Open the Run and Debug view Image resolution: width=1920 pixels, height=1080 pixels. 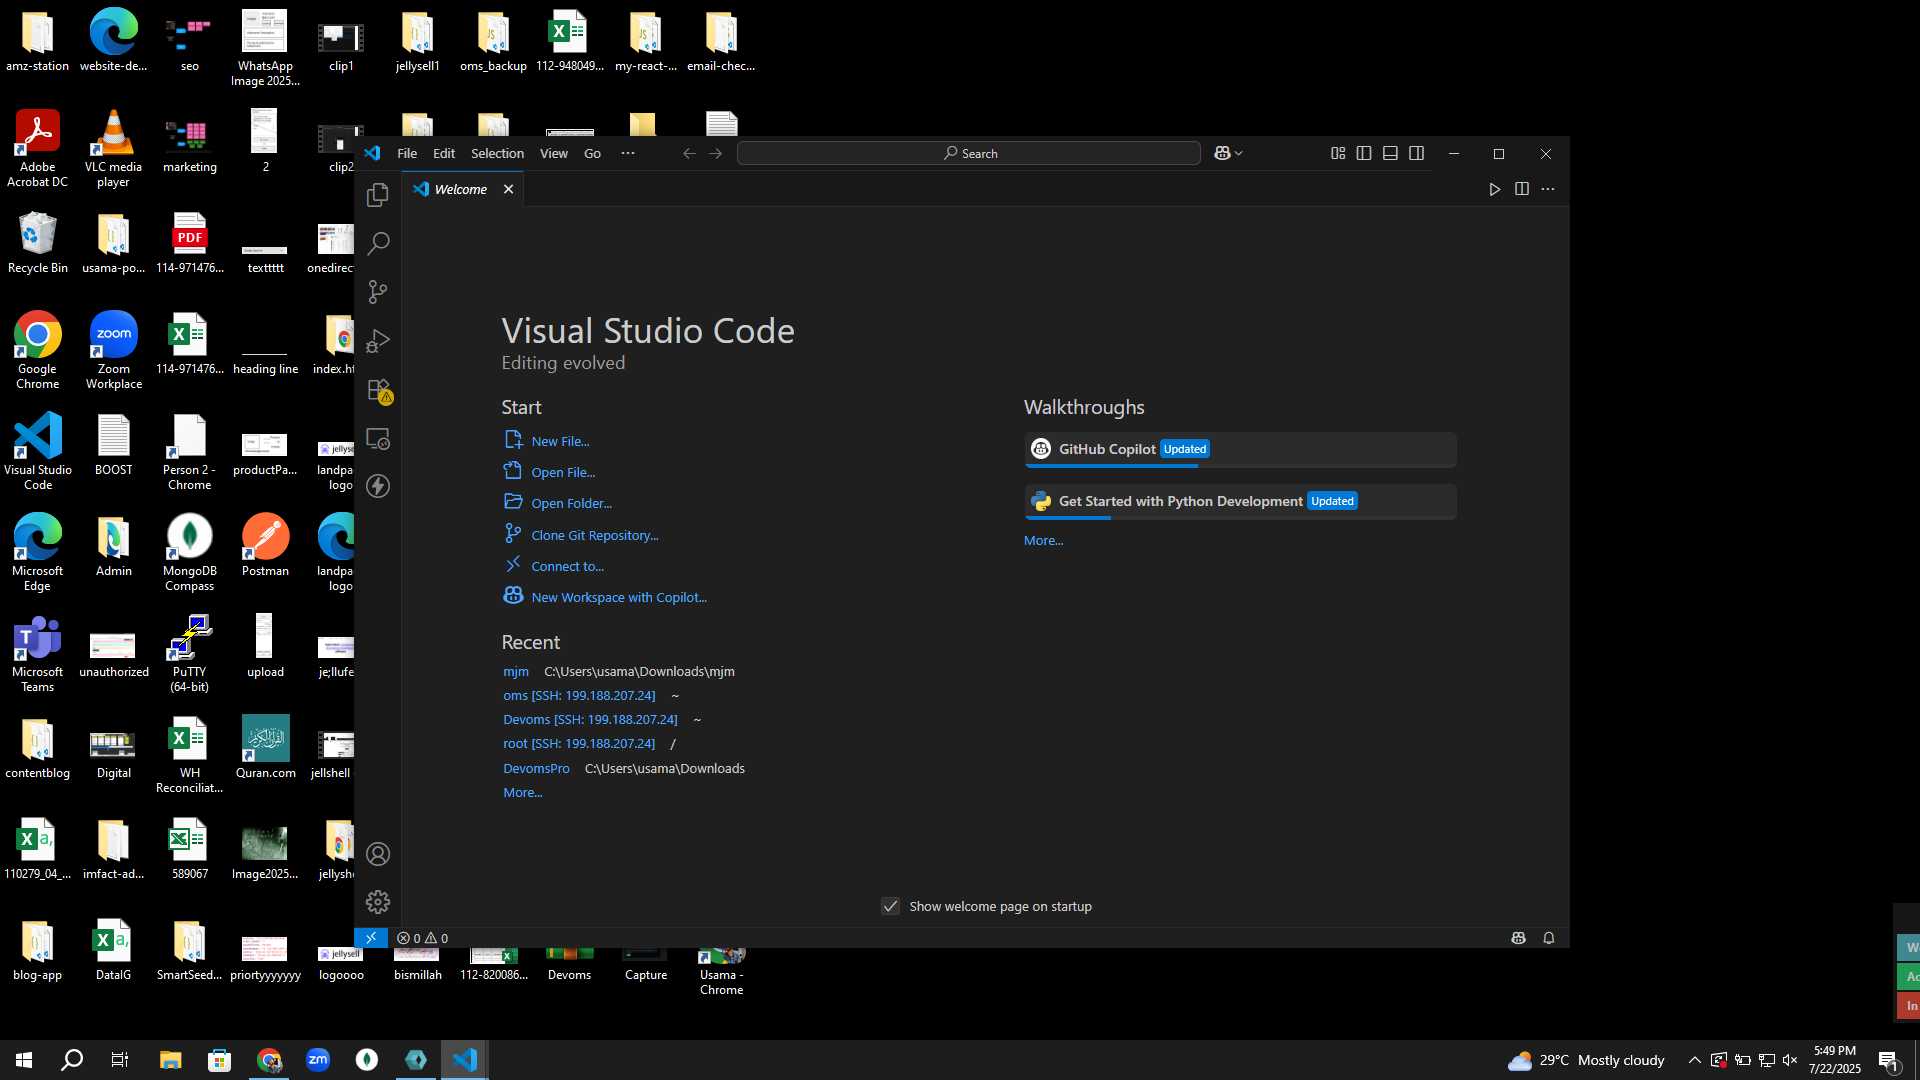coord(378,341)
